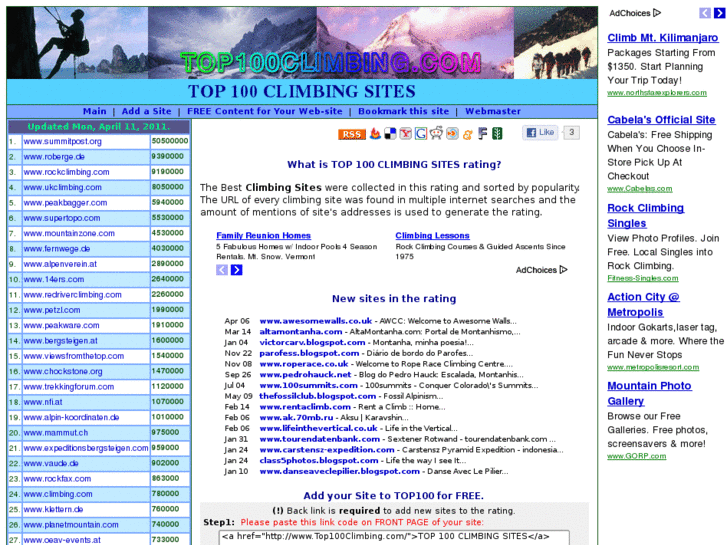
Task: Open www.roberge.de ranking link
Action: pyautogui.click(x=54, y=157)
